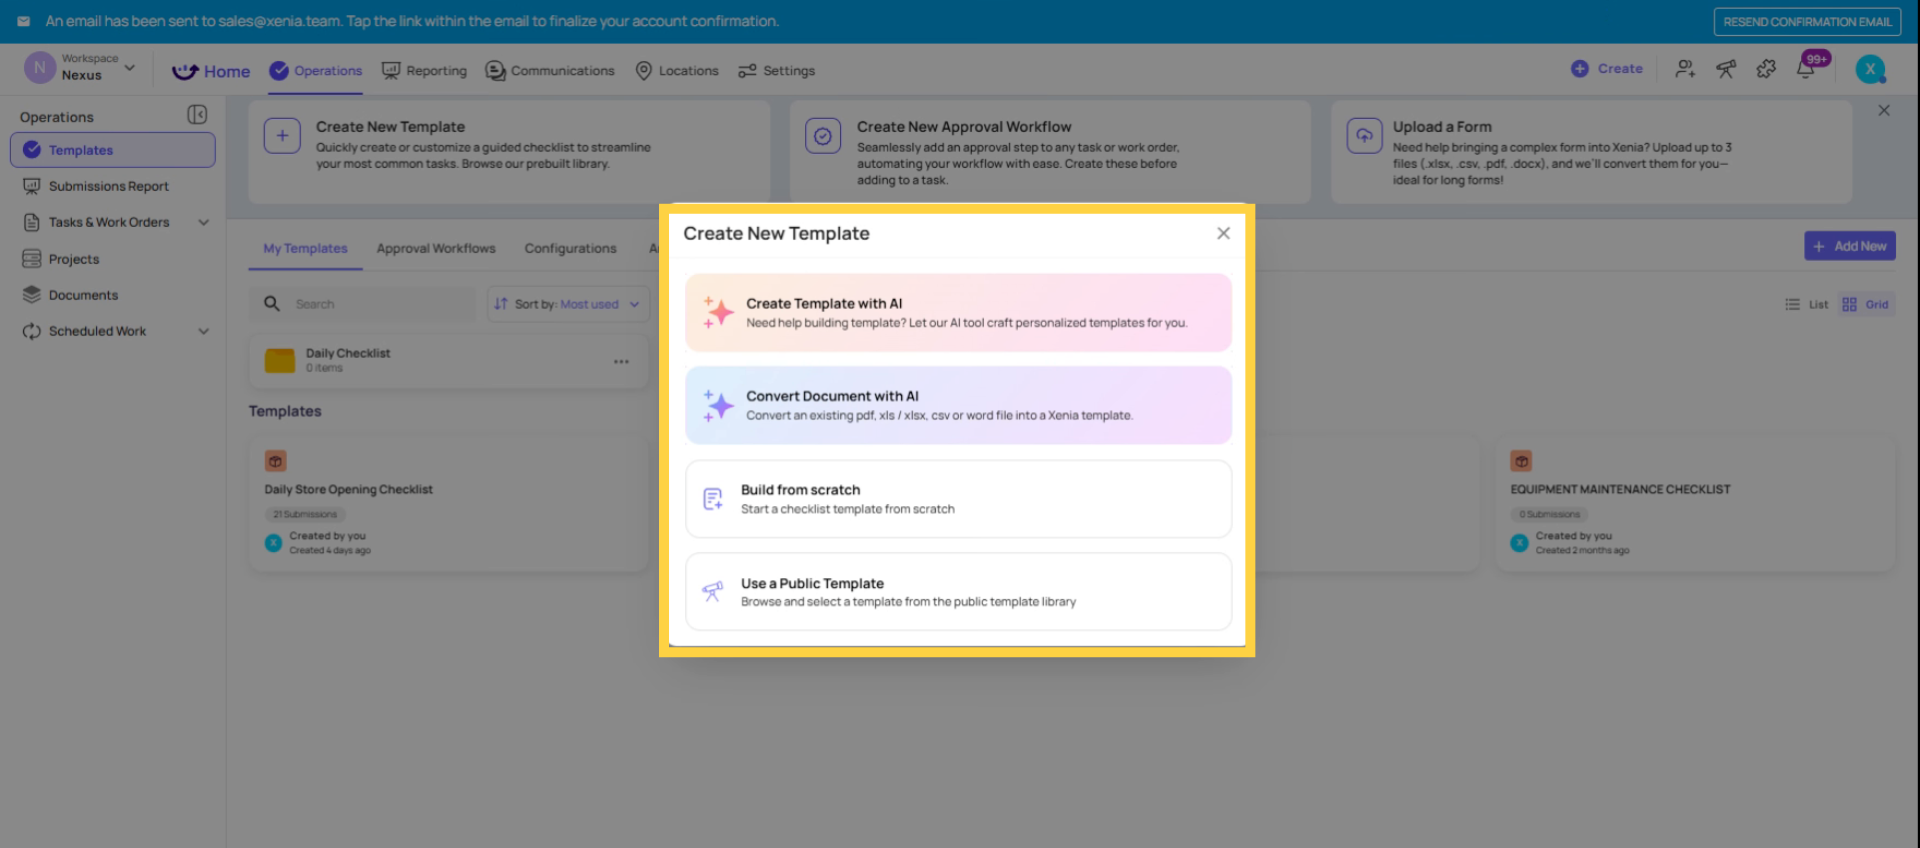
Task: Click the Daily Store Opening Checklist orange icon
Action: [x=275, y=461]
